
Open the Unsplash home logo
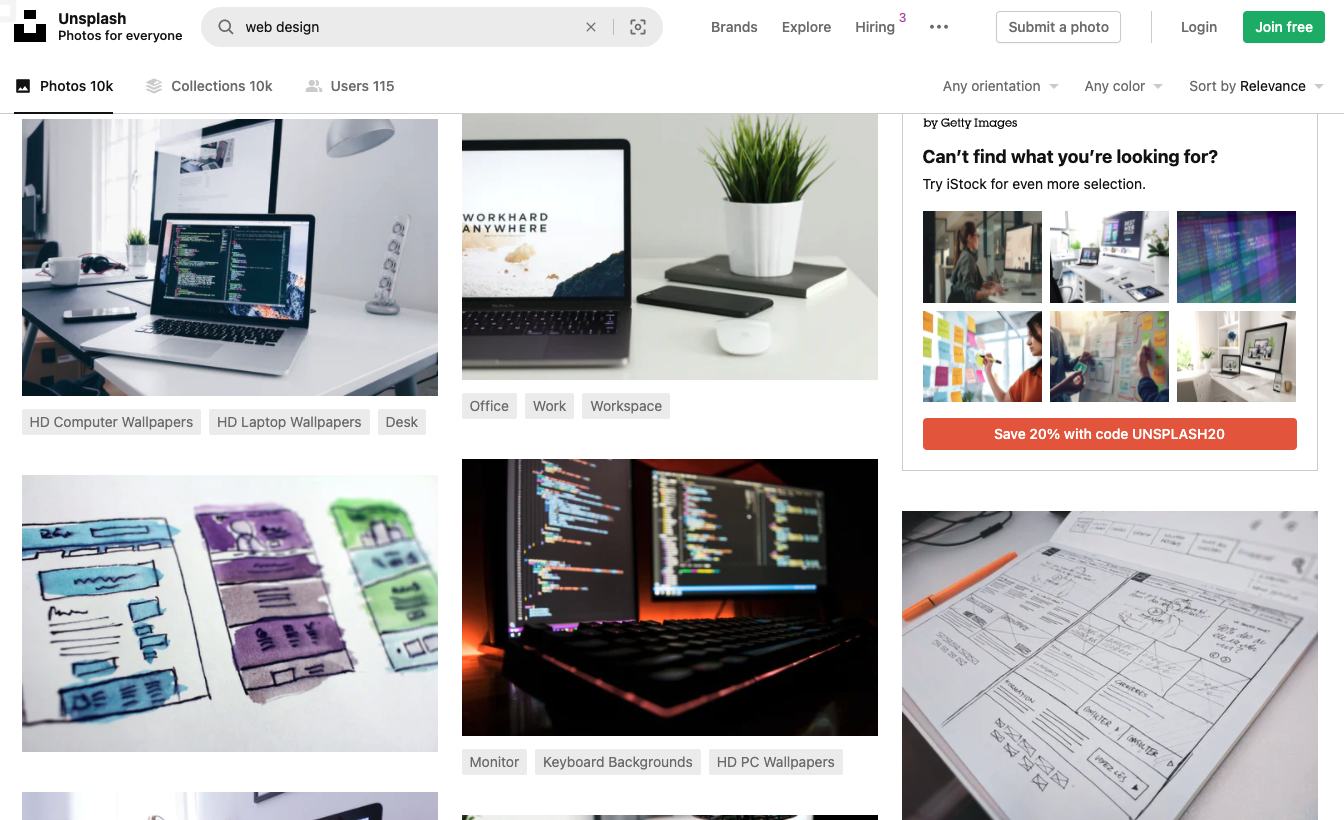click(x=30, y=26)
